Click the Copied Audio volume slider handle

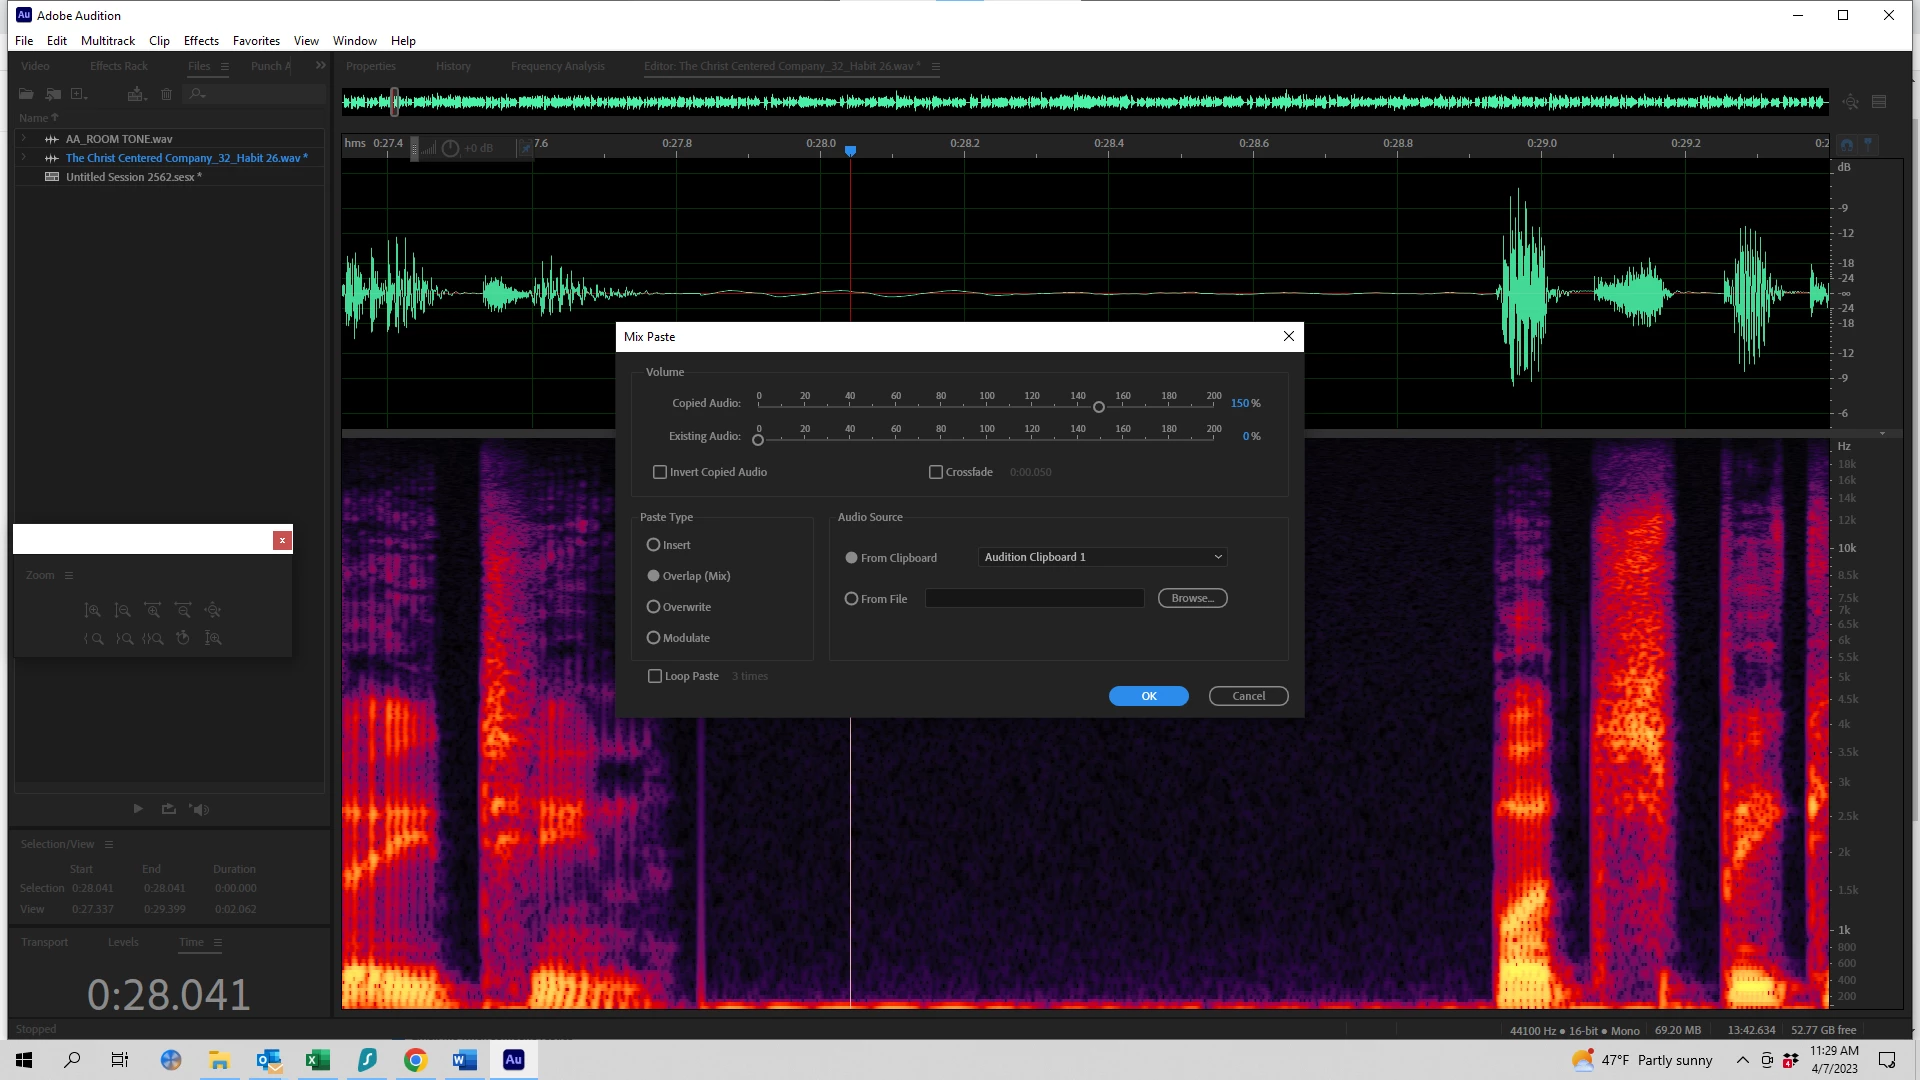point(1099,407)
